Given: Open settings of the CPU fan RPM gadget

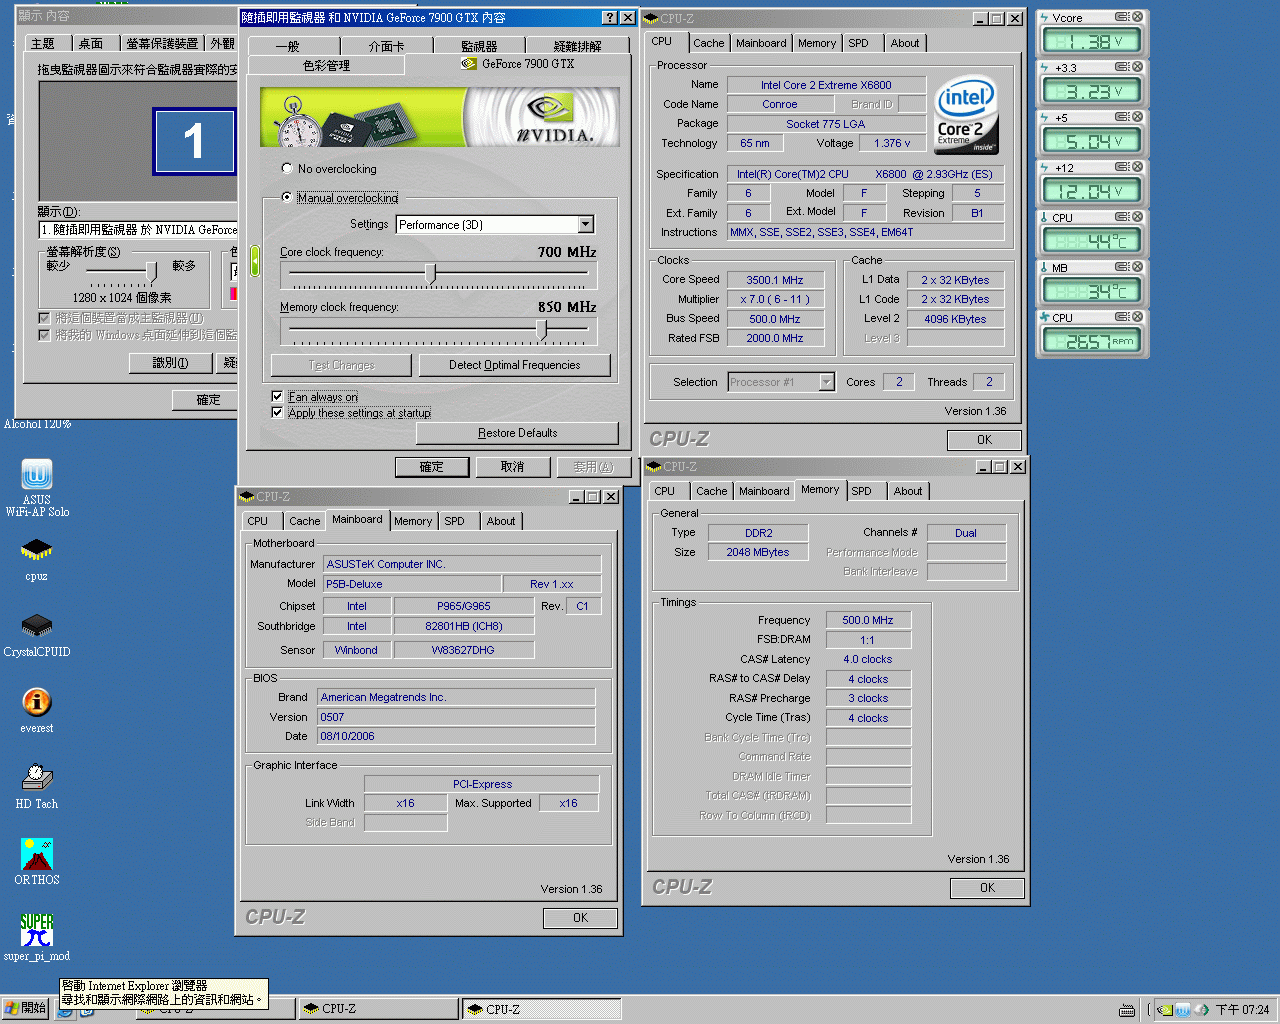Looking at the screenshot, I should pyautogui.click(x=1122, y=317).
